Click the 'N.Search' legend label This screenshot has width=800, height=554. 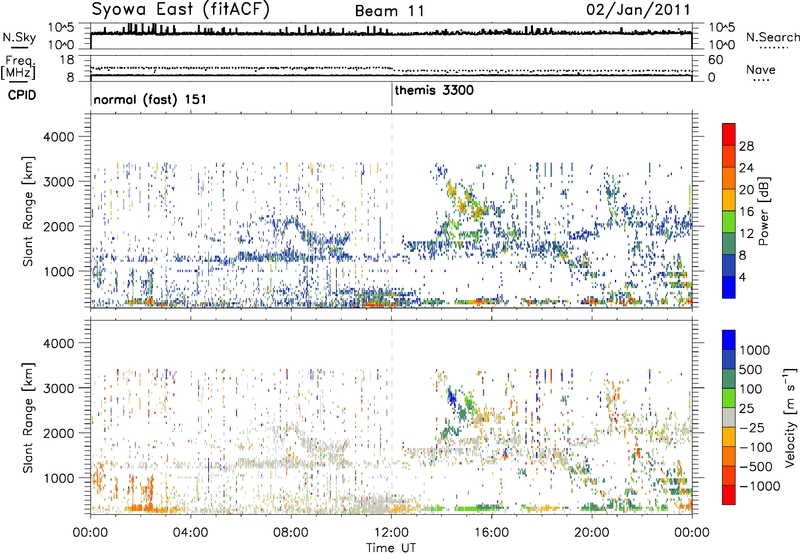click(773, 37)
